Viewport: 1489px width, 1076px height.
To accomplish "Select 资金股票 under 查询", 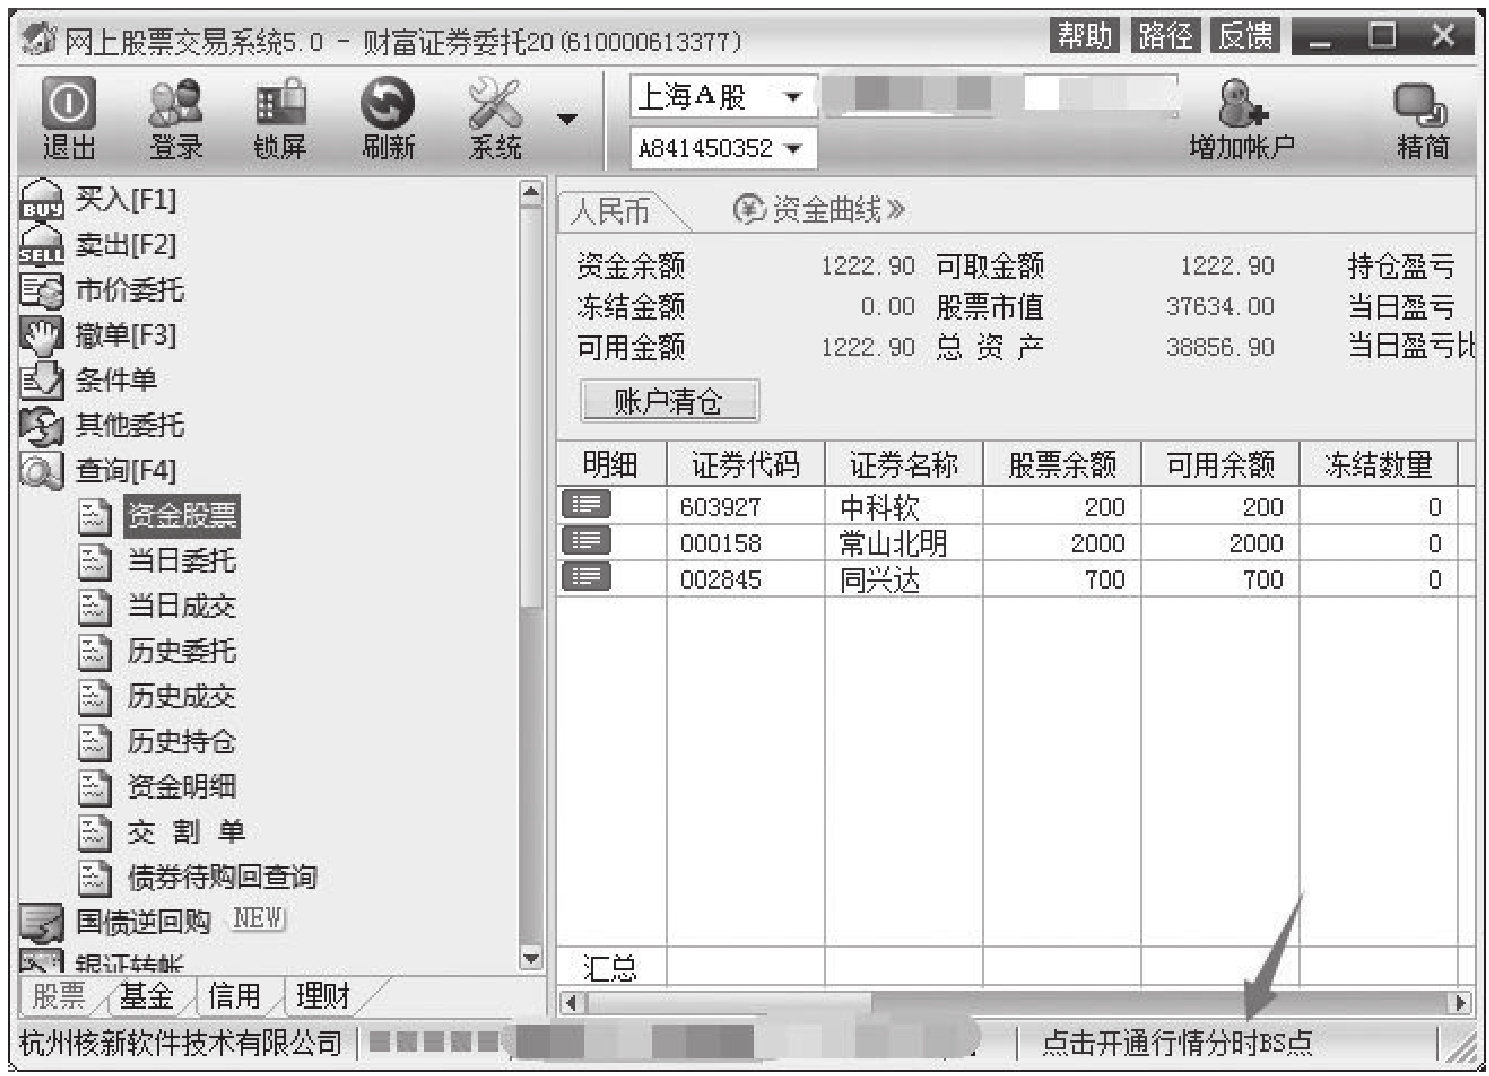I will (x=181, y=516).
